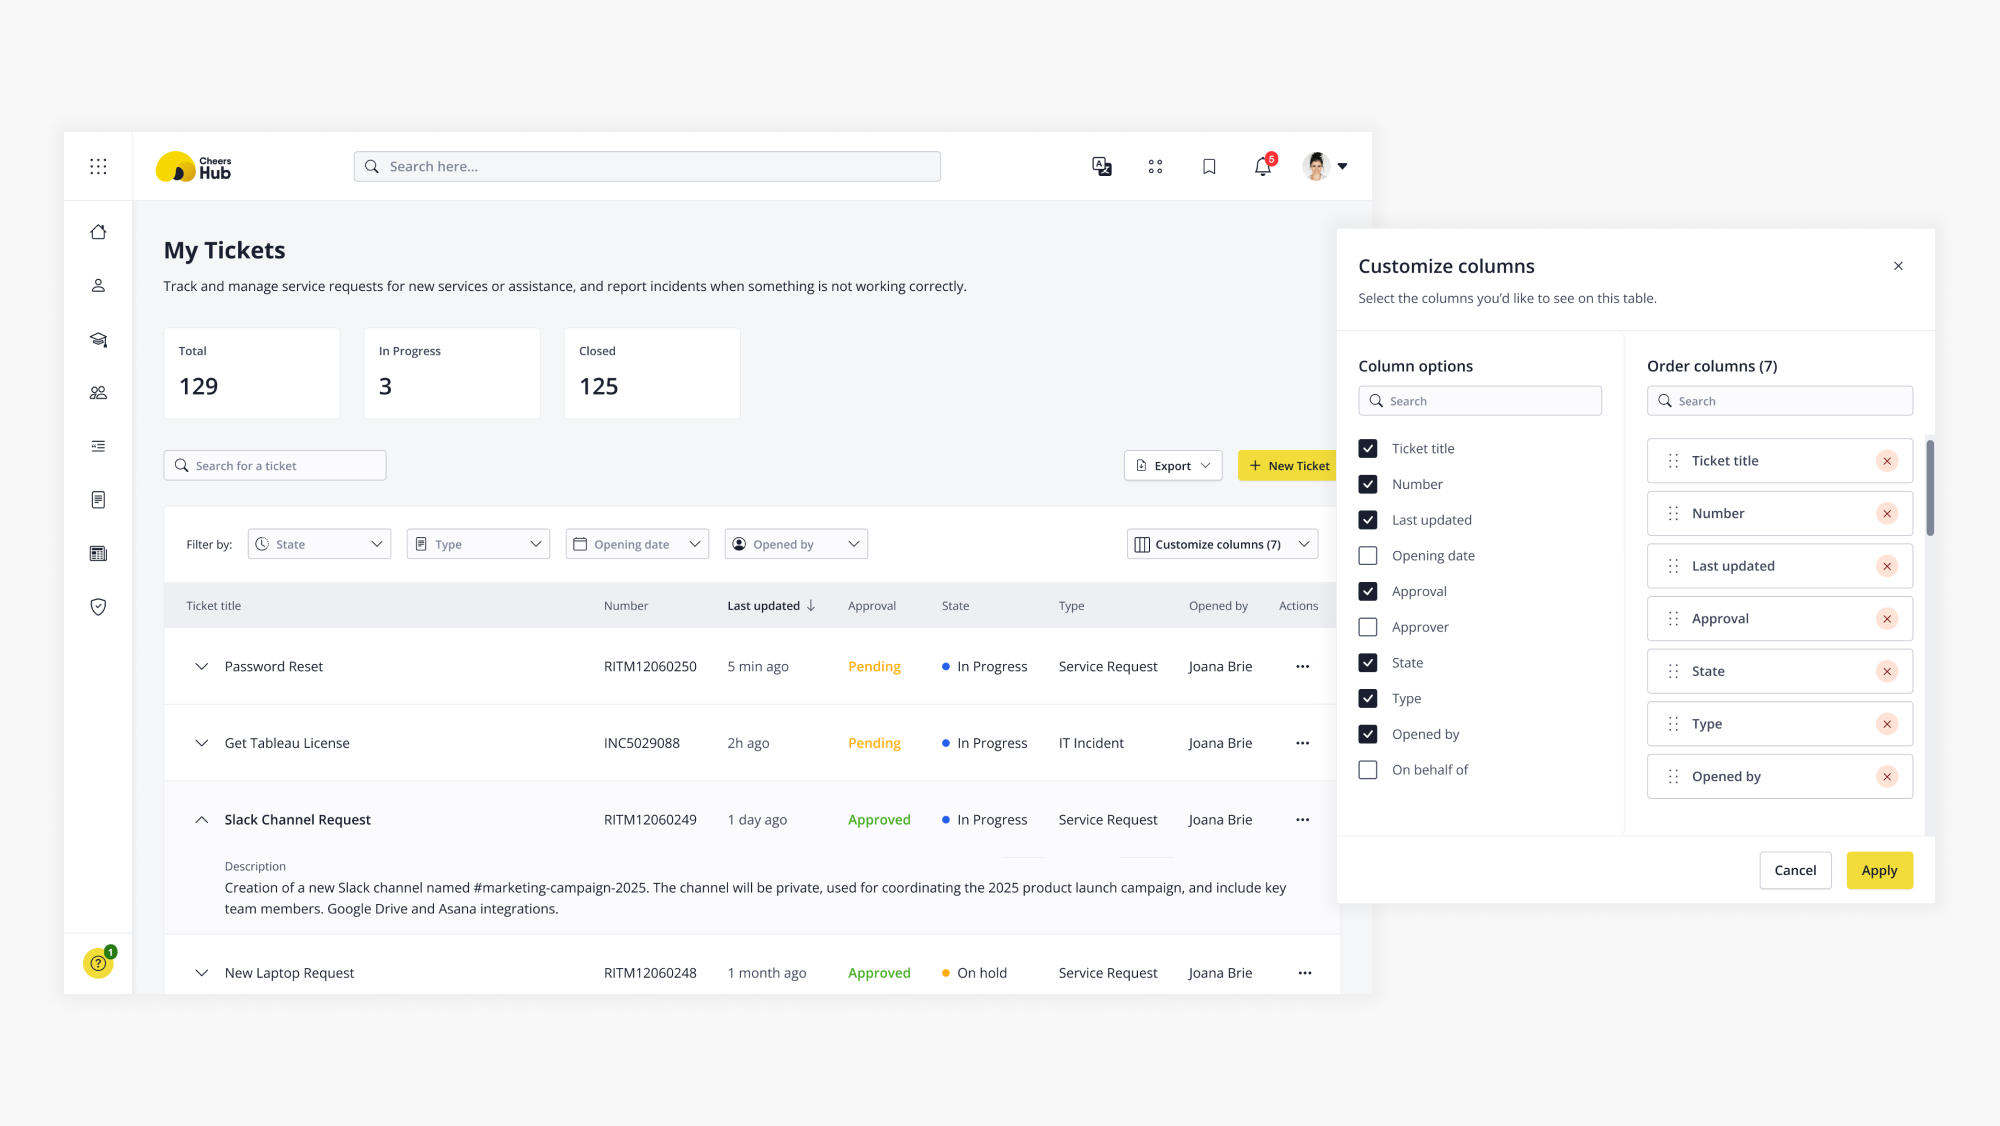Open the bookmark icon in header

[x=1209, y=167]
